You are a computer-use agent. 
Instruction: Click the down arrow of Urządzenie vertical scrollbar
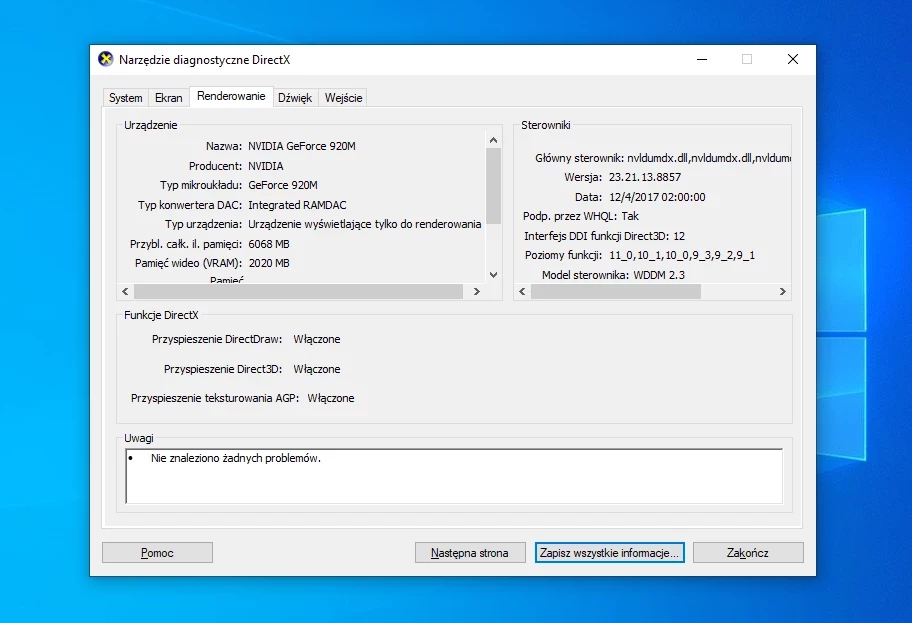click(x=493, y=274)
